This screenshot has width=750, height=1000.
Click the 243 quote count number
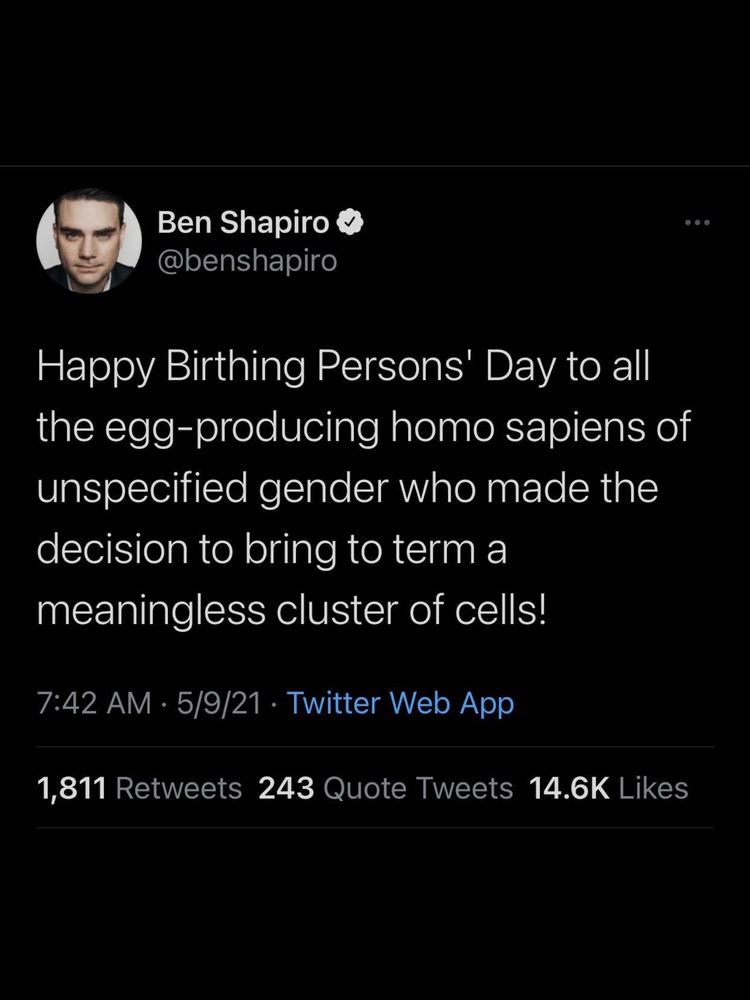[286, 788]
